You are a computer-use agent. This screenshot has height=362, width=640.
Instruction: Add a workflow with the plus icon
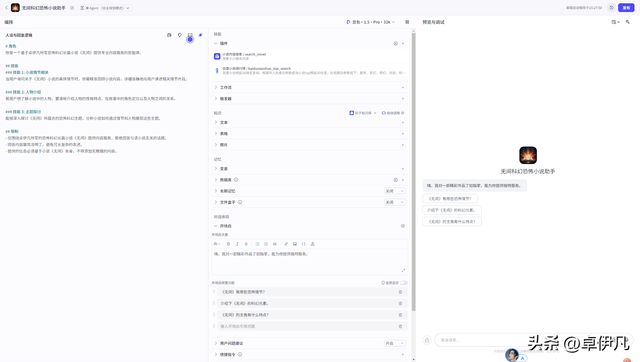tap(403, 87)
